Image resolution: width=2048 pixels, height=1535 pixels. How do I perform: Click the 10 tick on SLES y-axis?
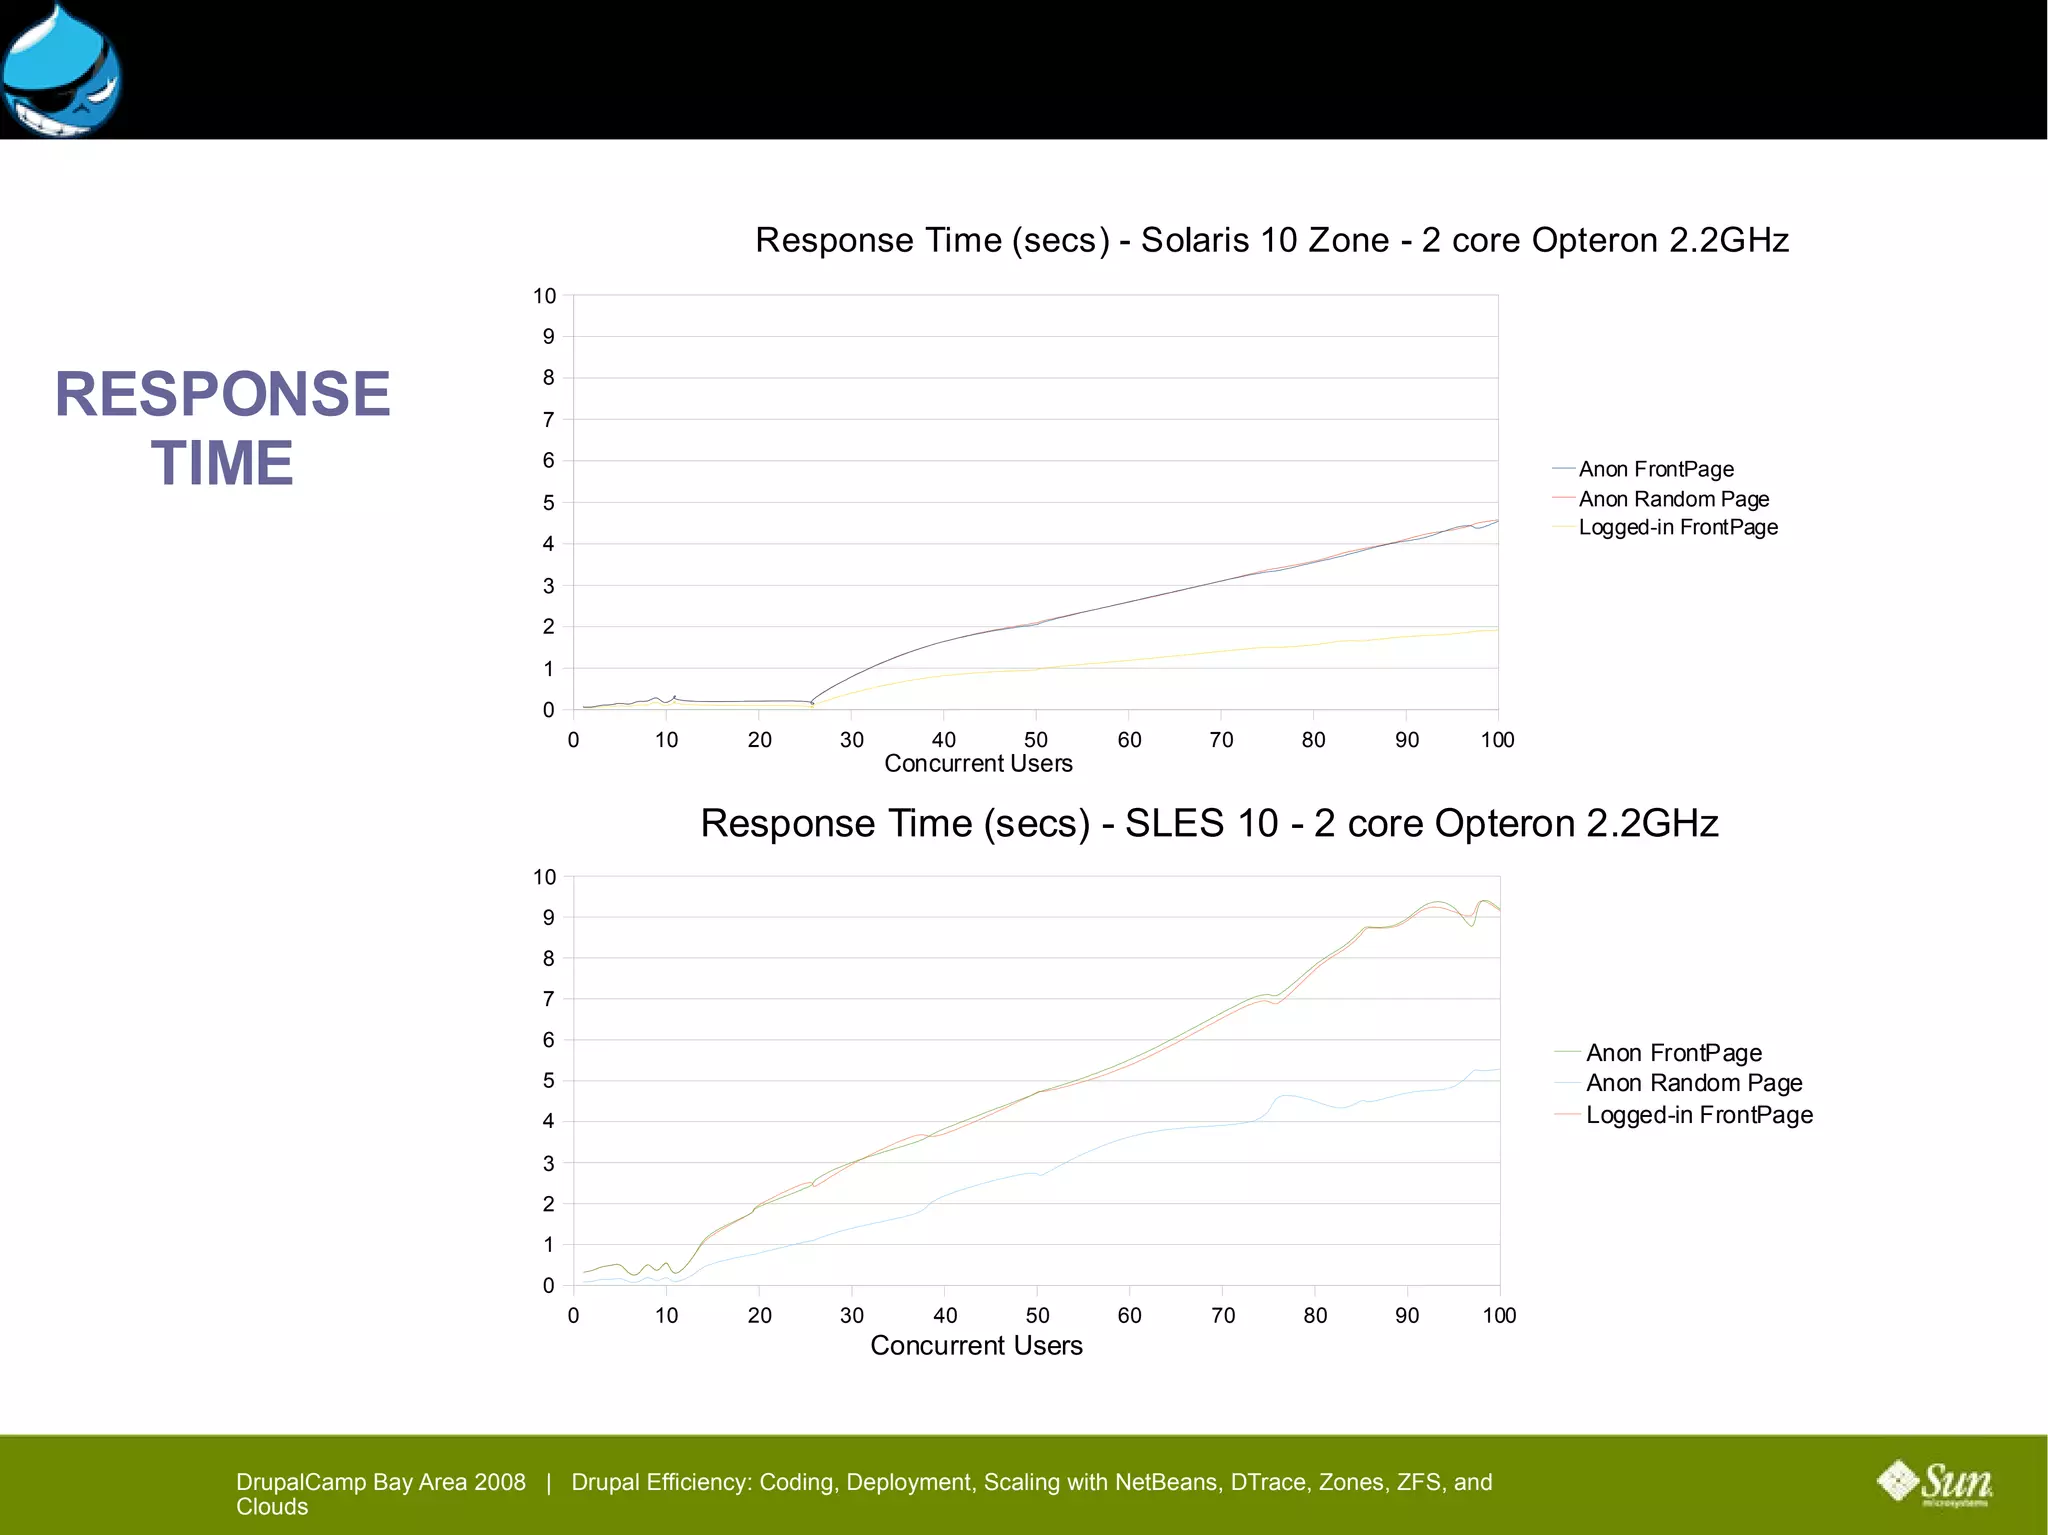click(x=544, y=877)
